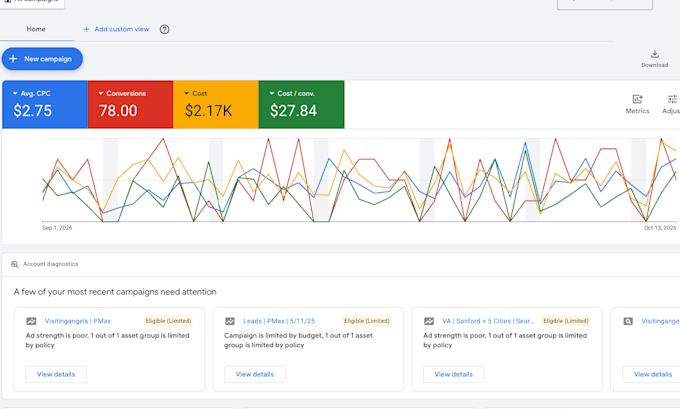This screenshot has width=680, height=409.
Task: Click the $2.75 Avg. CPC value
Action: (33, 111)
